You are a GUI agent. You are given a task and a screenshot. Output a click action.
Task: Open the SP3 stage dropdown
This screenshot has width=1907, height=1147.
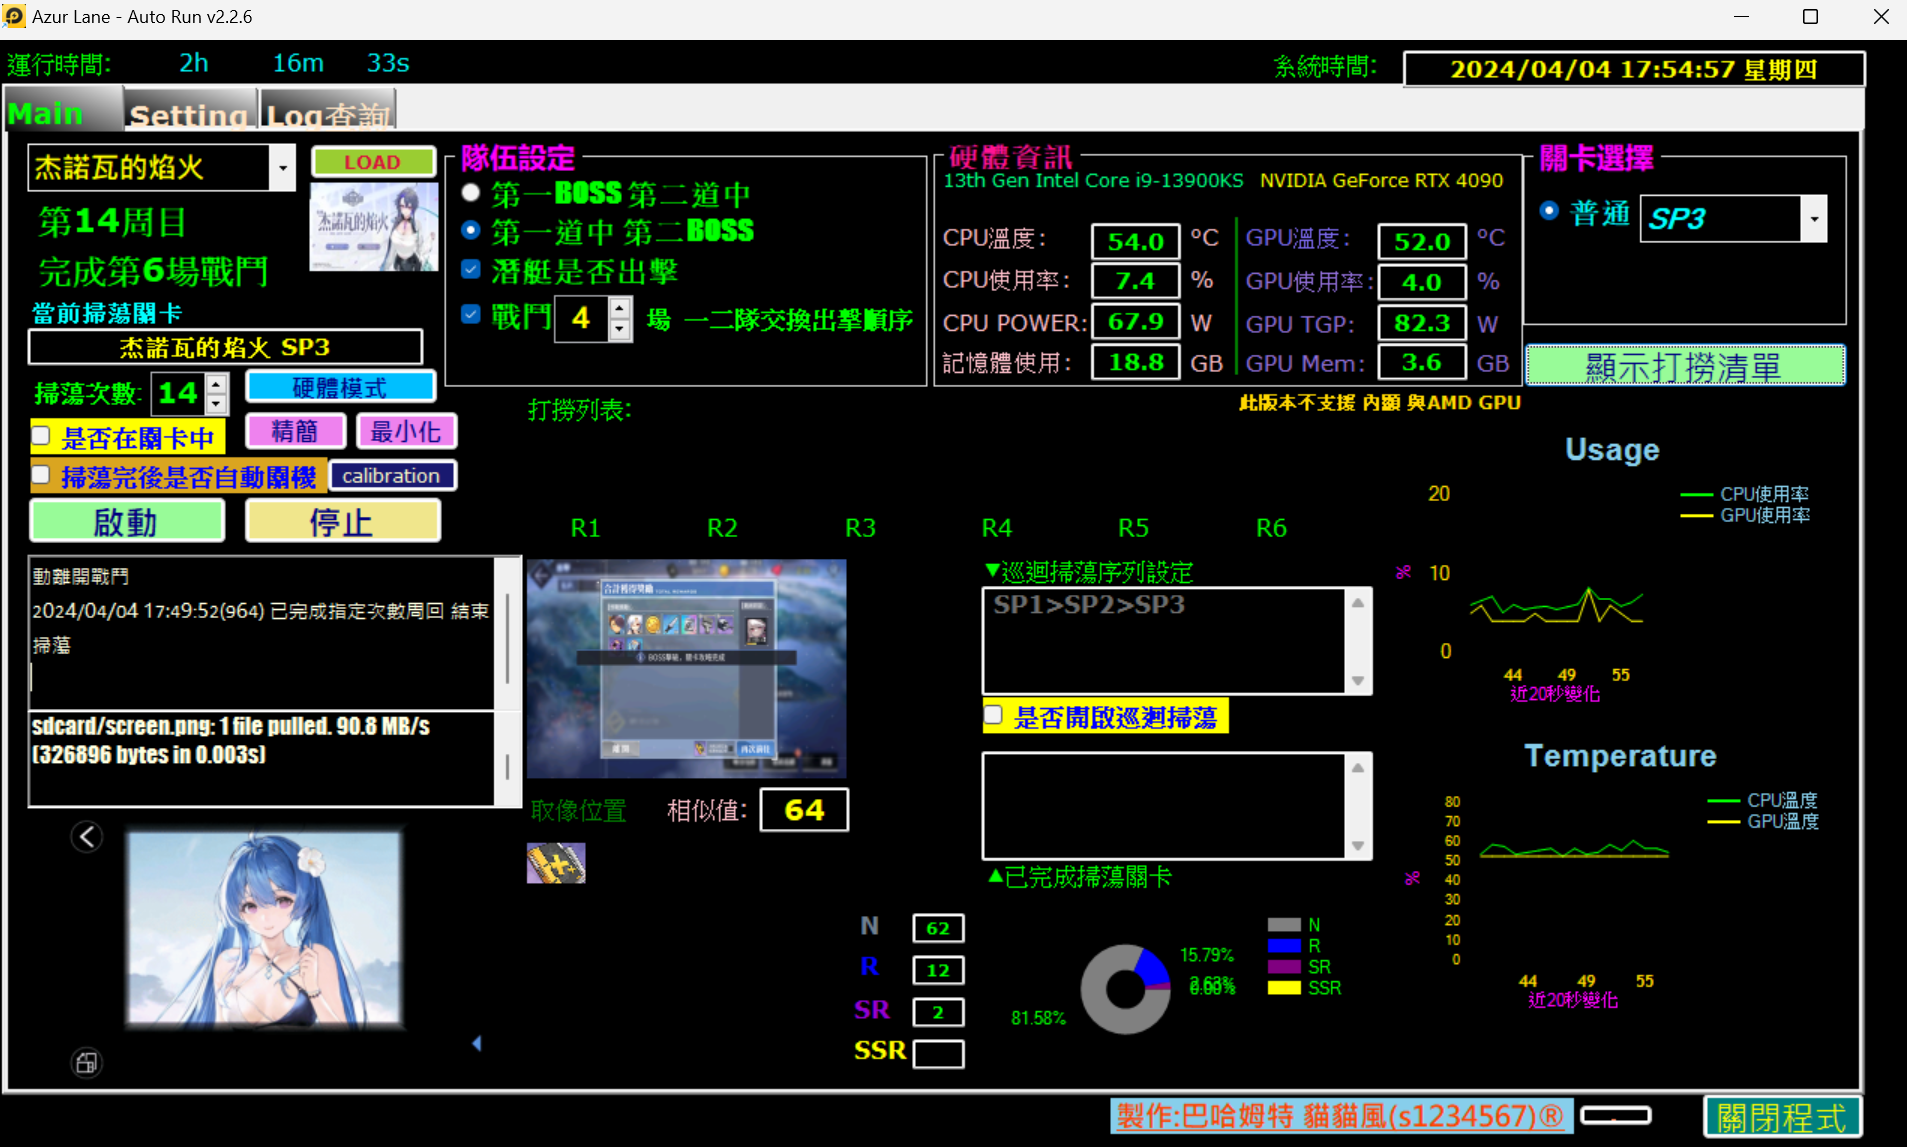pos(1814,219)
